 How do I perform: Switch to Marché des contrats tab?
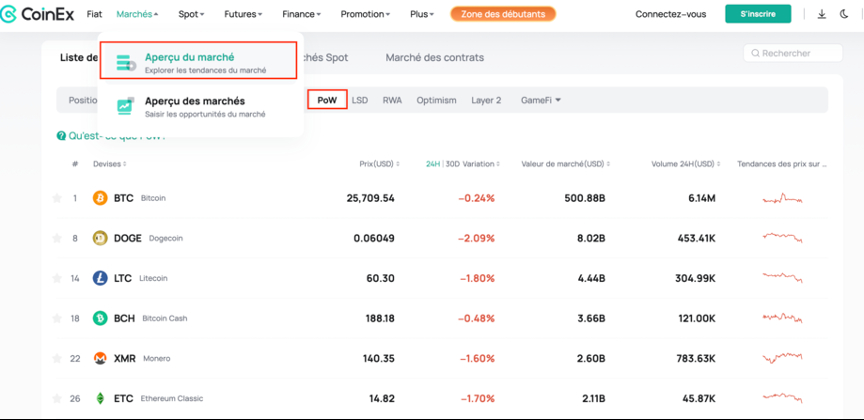[x=435, y=57]
